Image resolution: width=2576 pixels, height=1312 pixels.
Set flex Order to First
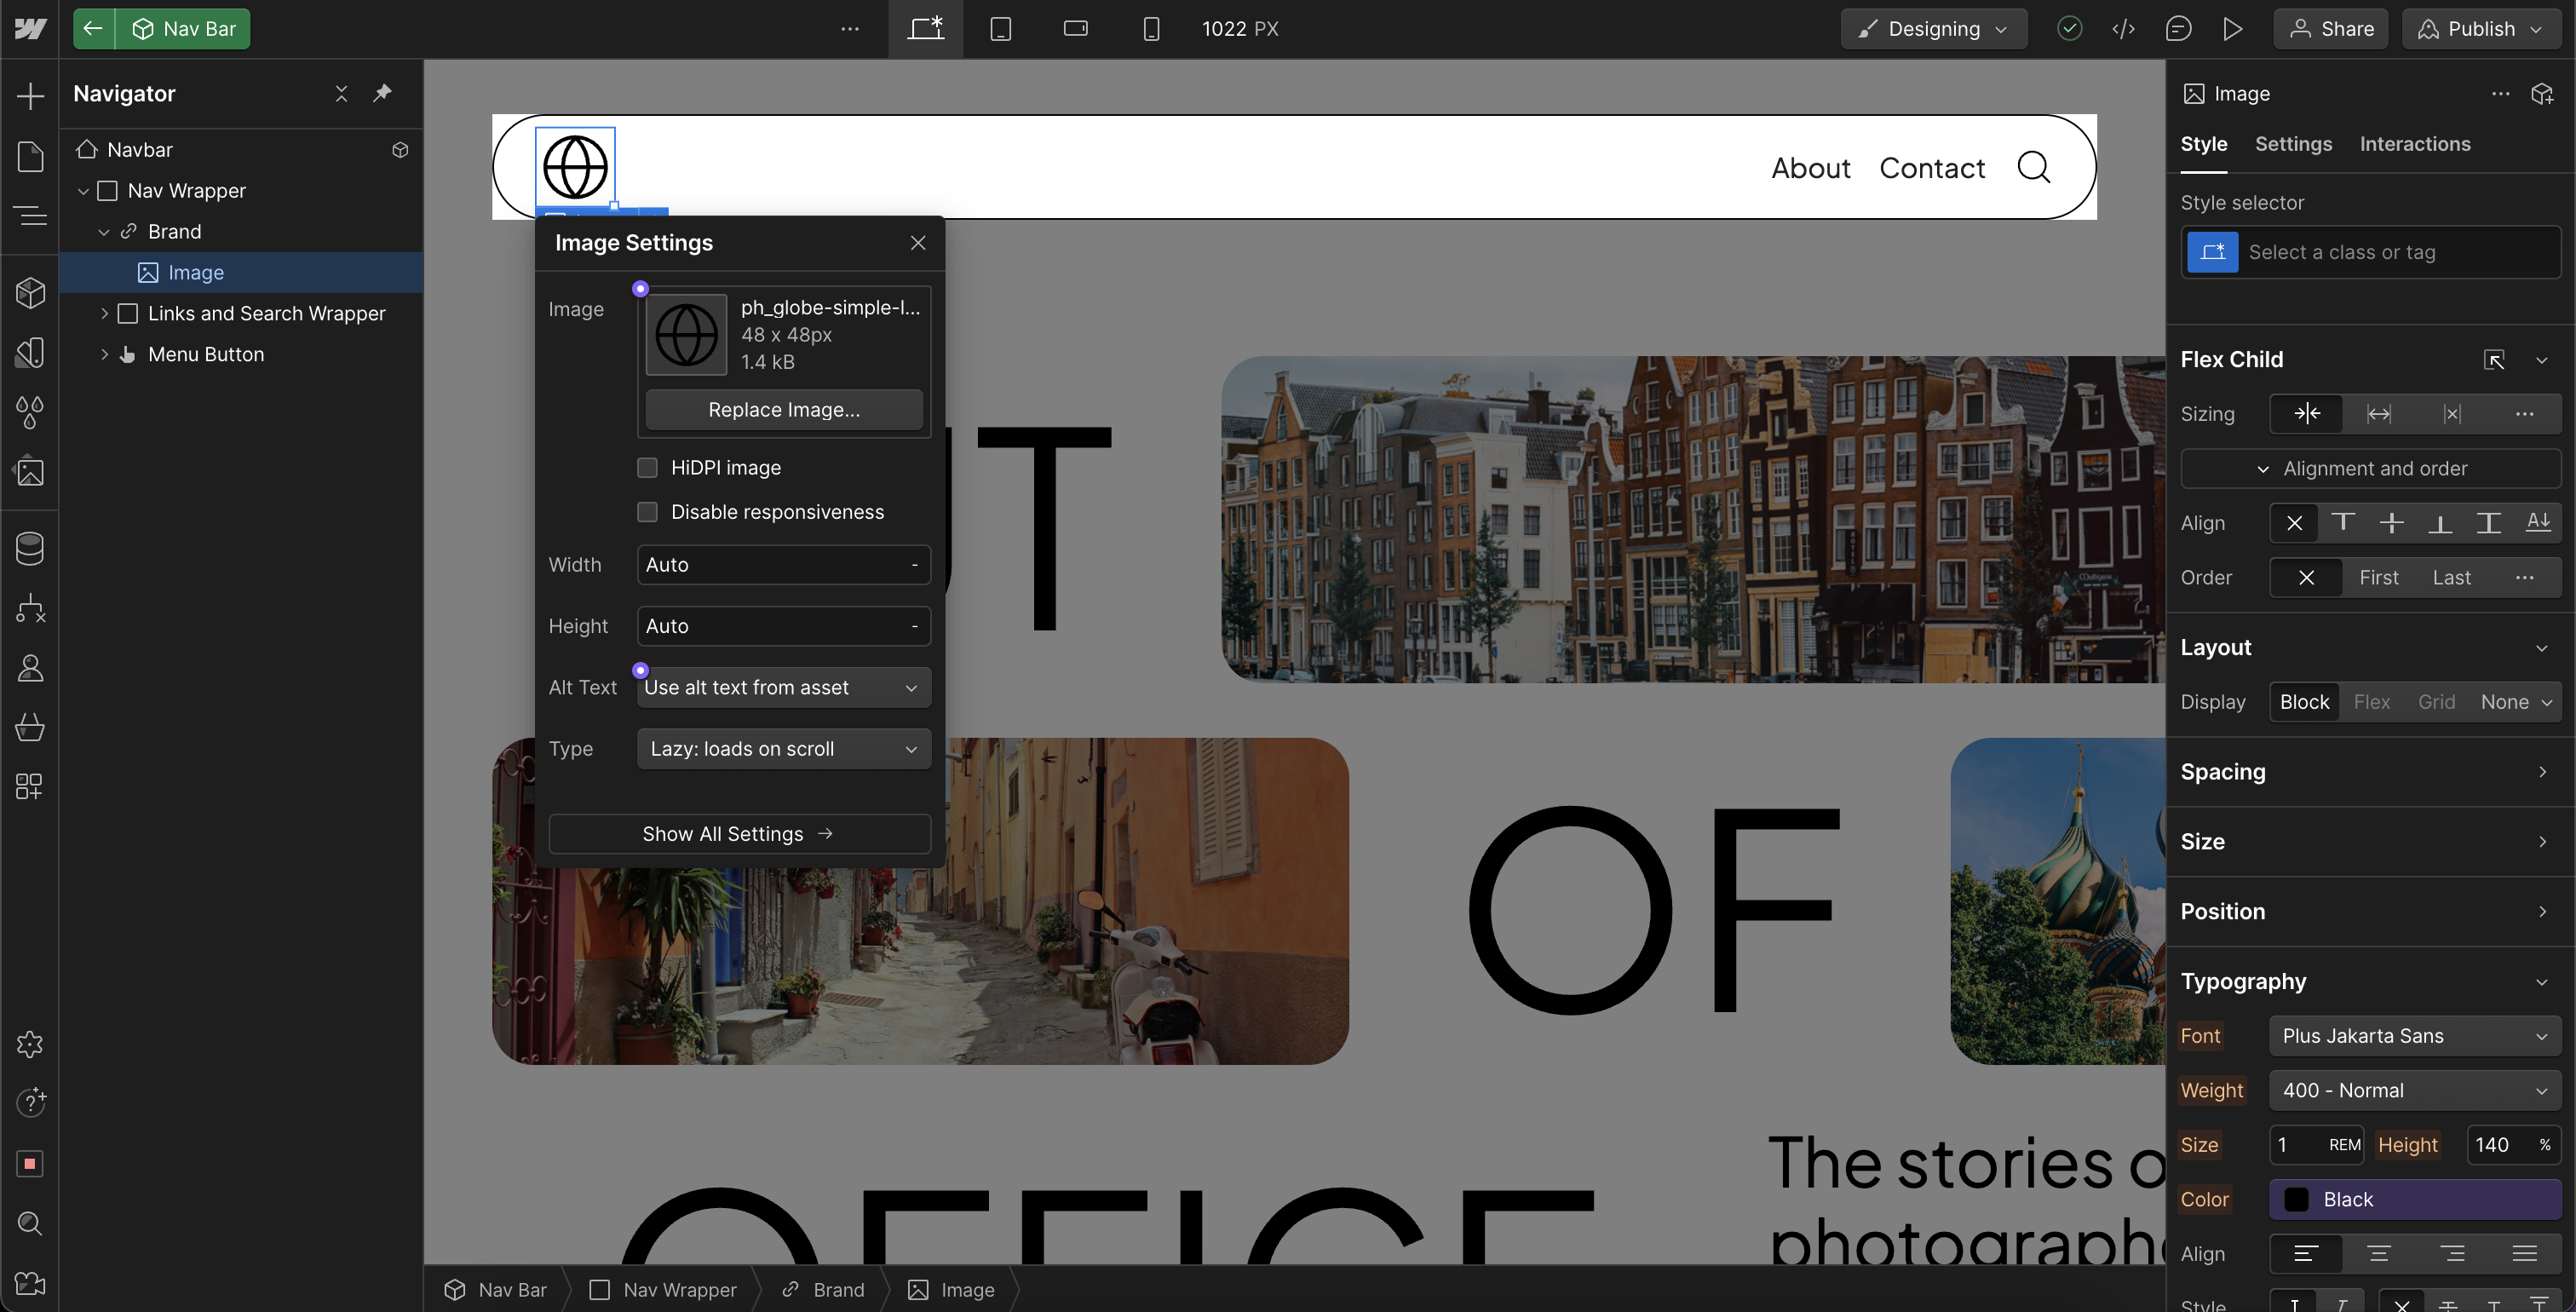[2378, 577]
